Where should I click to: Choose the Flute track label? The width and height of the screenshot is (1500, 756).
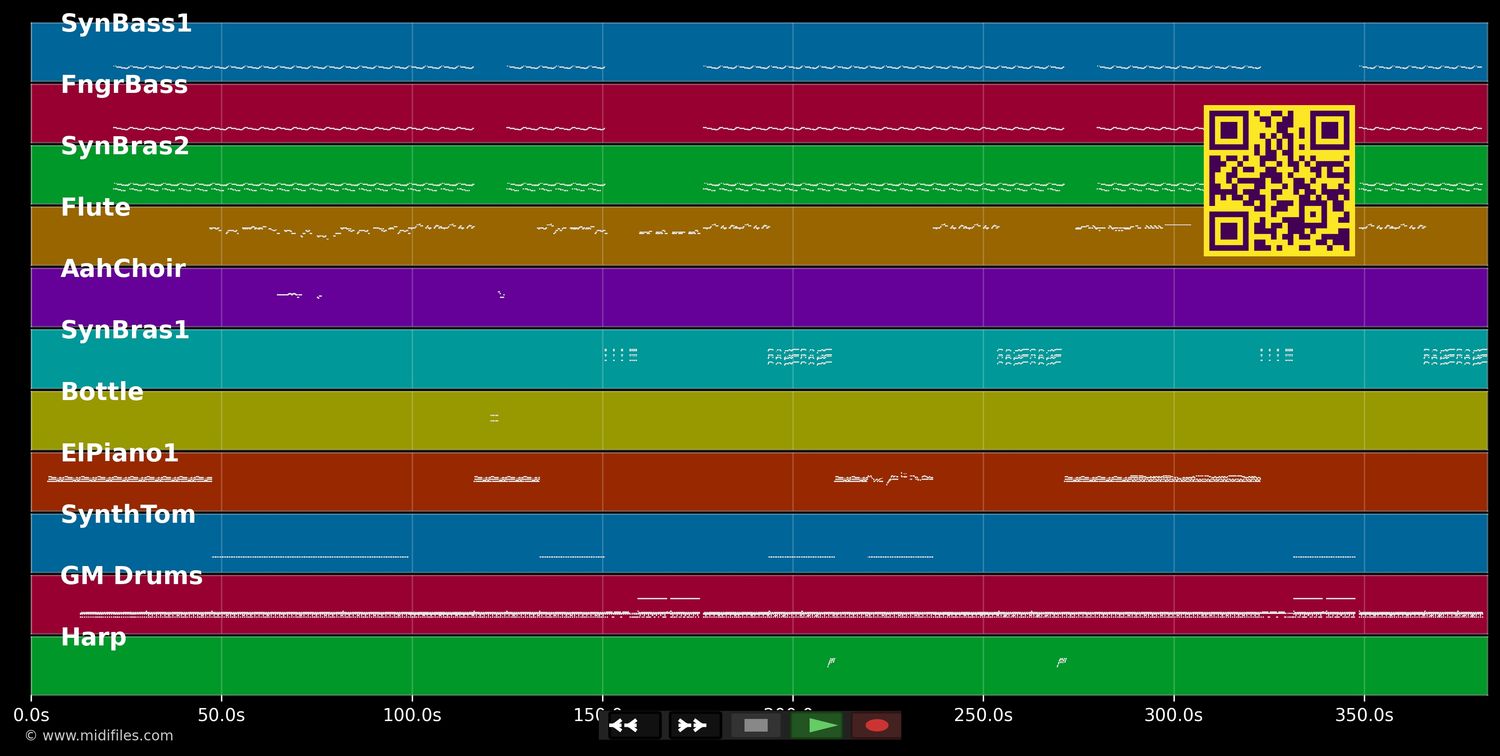pyautogui.click(x=95, y=208)
